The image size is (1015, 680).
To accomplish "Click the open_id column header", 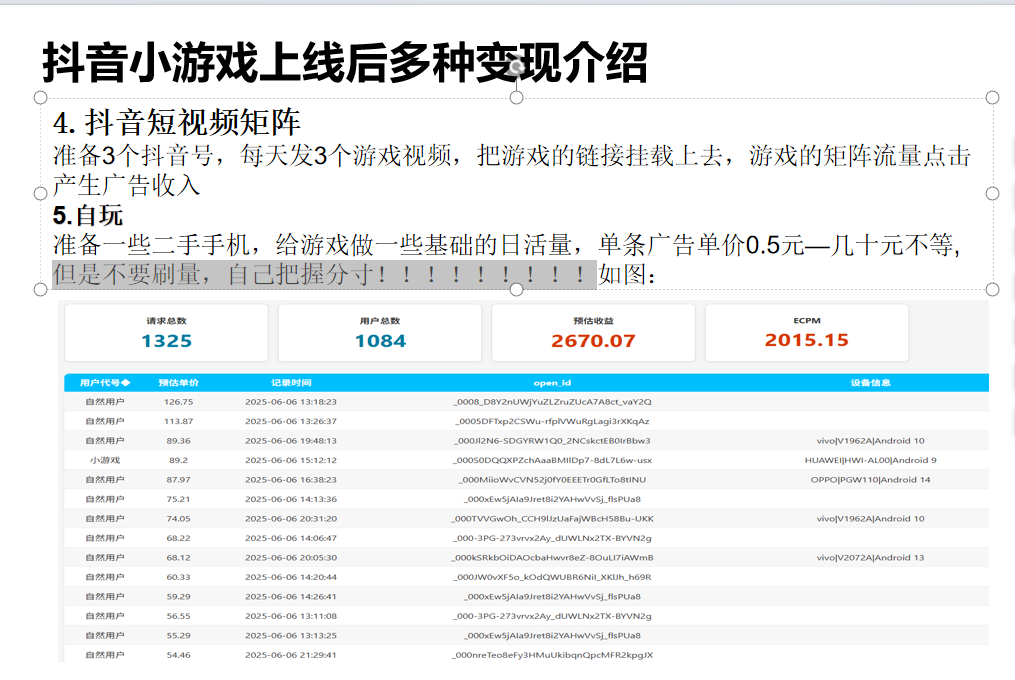I will [552, 383].
